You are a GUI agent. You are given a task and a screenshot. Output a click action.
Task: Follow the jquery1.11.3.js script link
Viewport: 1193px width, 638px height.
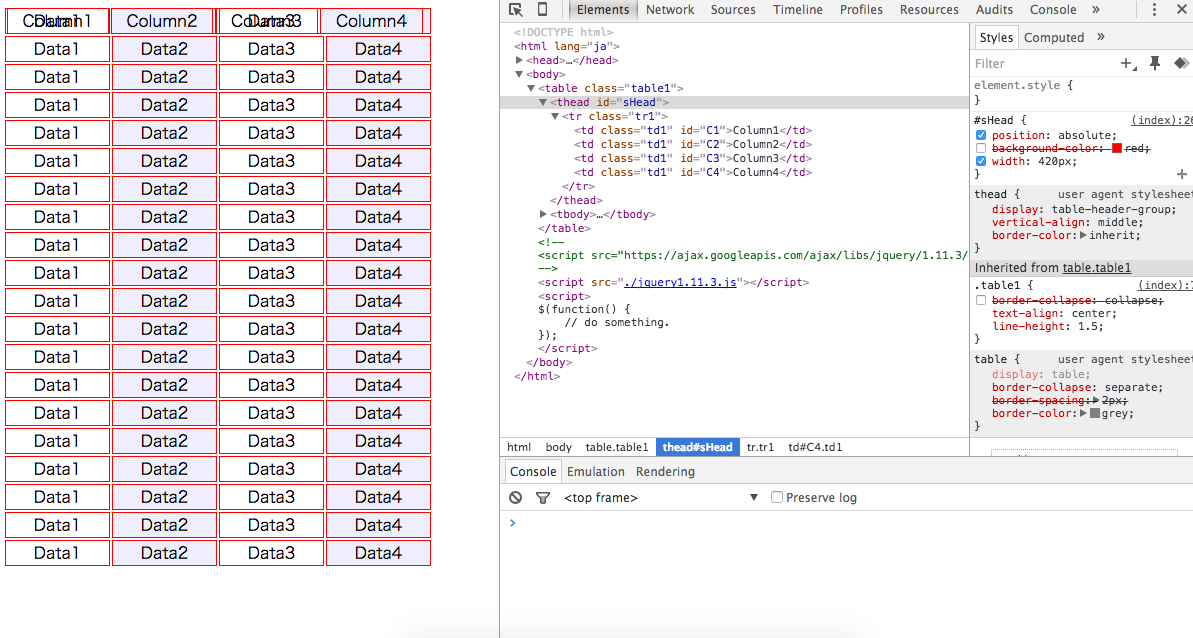[680, 283]
